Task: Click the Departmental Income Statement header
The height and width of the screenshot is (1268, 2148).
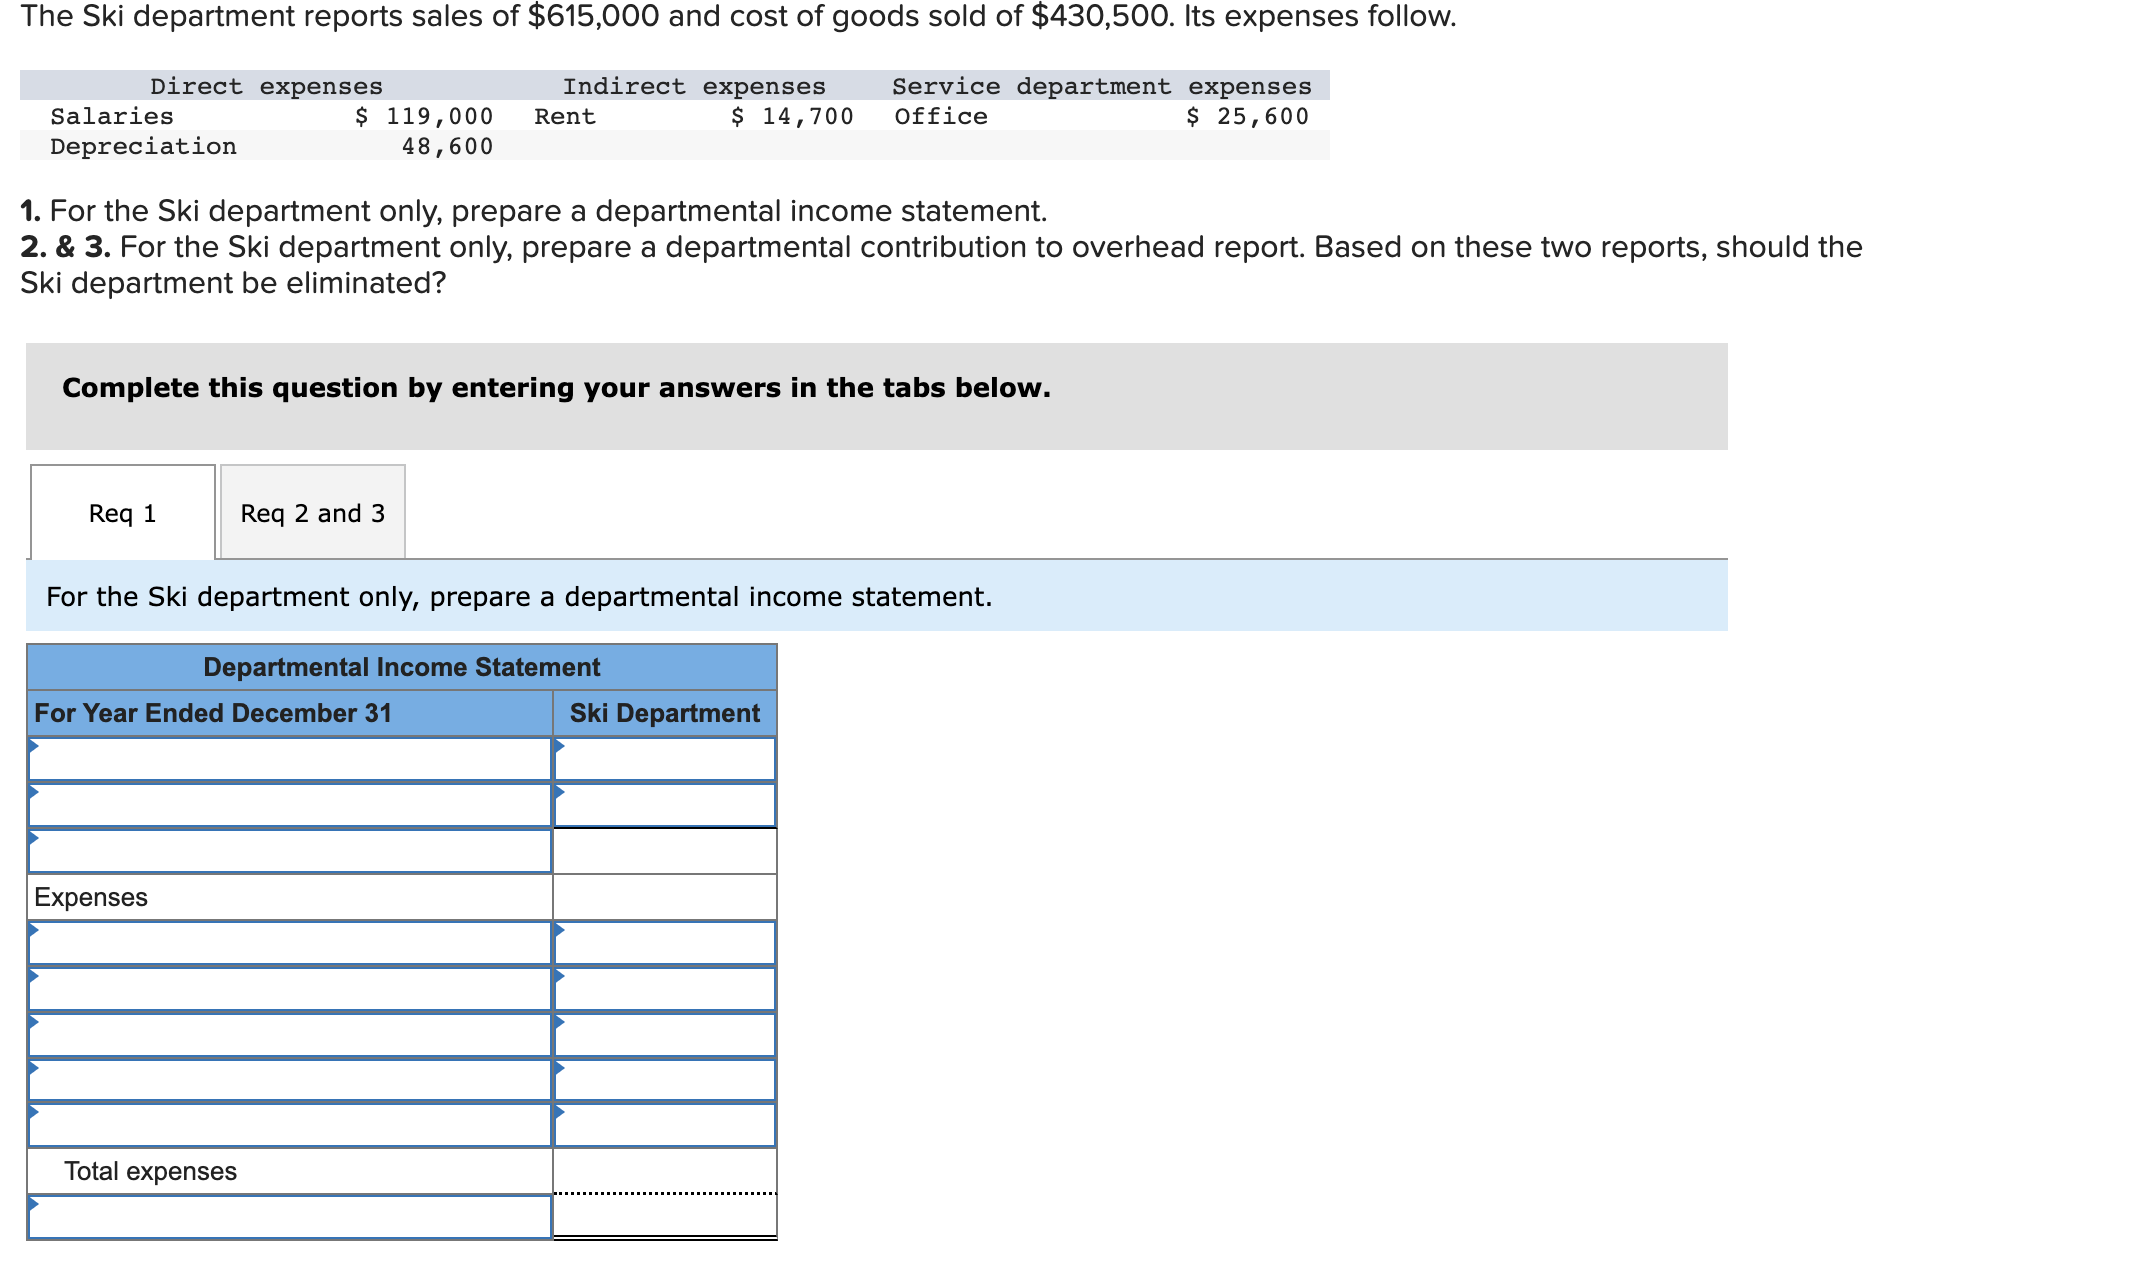Action: point(401,667)
